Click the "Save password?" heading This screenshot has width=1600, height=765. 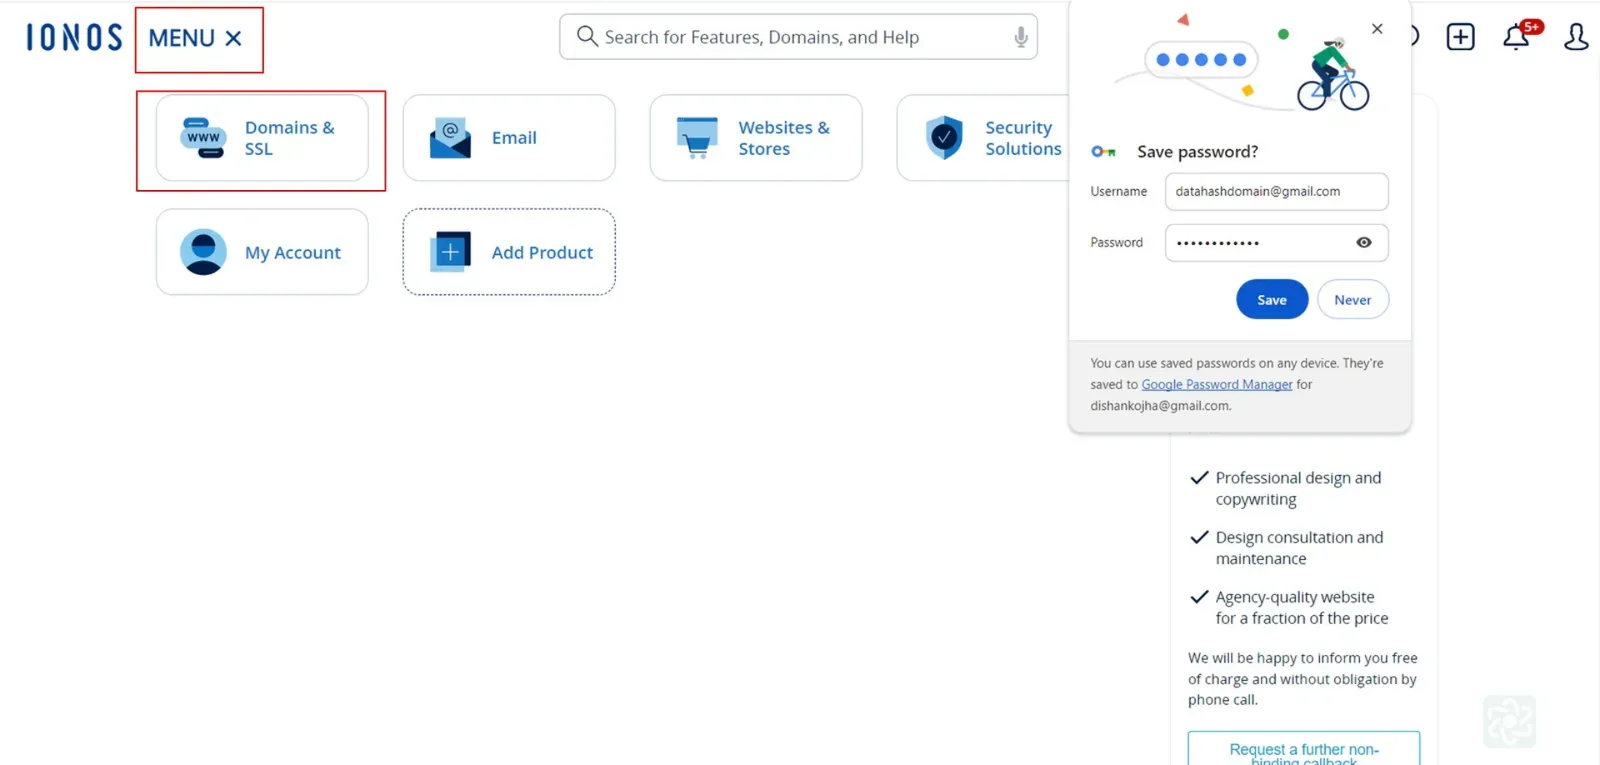point(1197,152)
